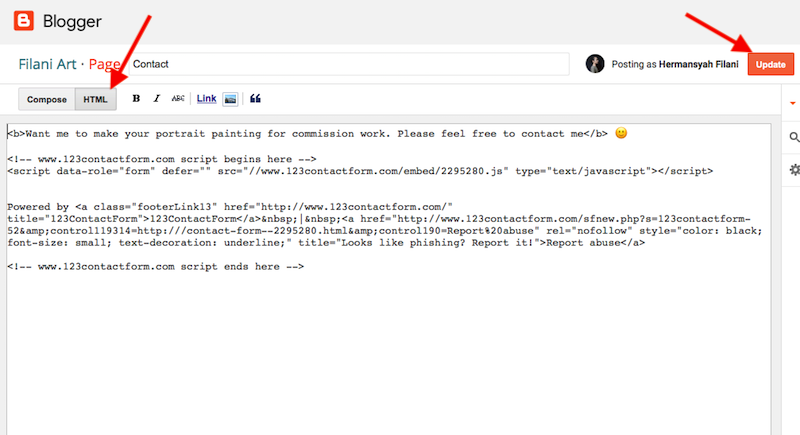Open the search icon in right sidebar
The width and height of the screenshot is (800, 435).
[x=794, y=137]
